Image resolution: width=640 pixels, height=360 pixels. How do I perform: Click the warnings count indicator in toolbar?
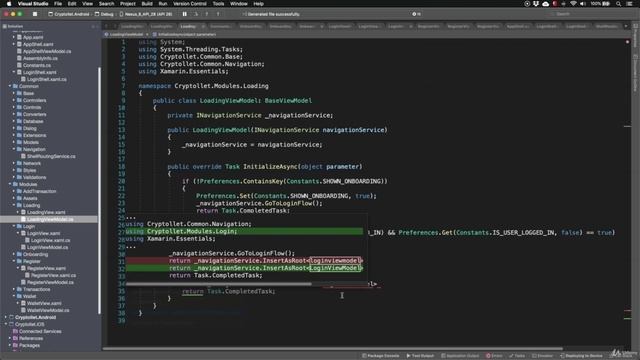click(x=416, y=14)
